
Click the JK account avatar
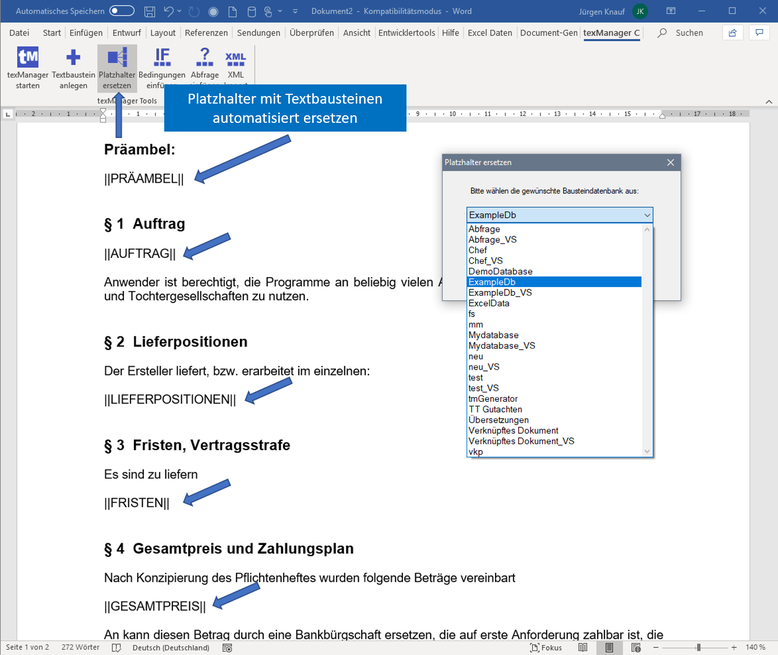pos(640,11)
